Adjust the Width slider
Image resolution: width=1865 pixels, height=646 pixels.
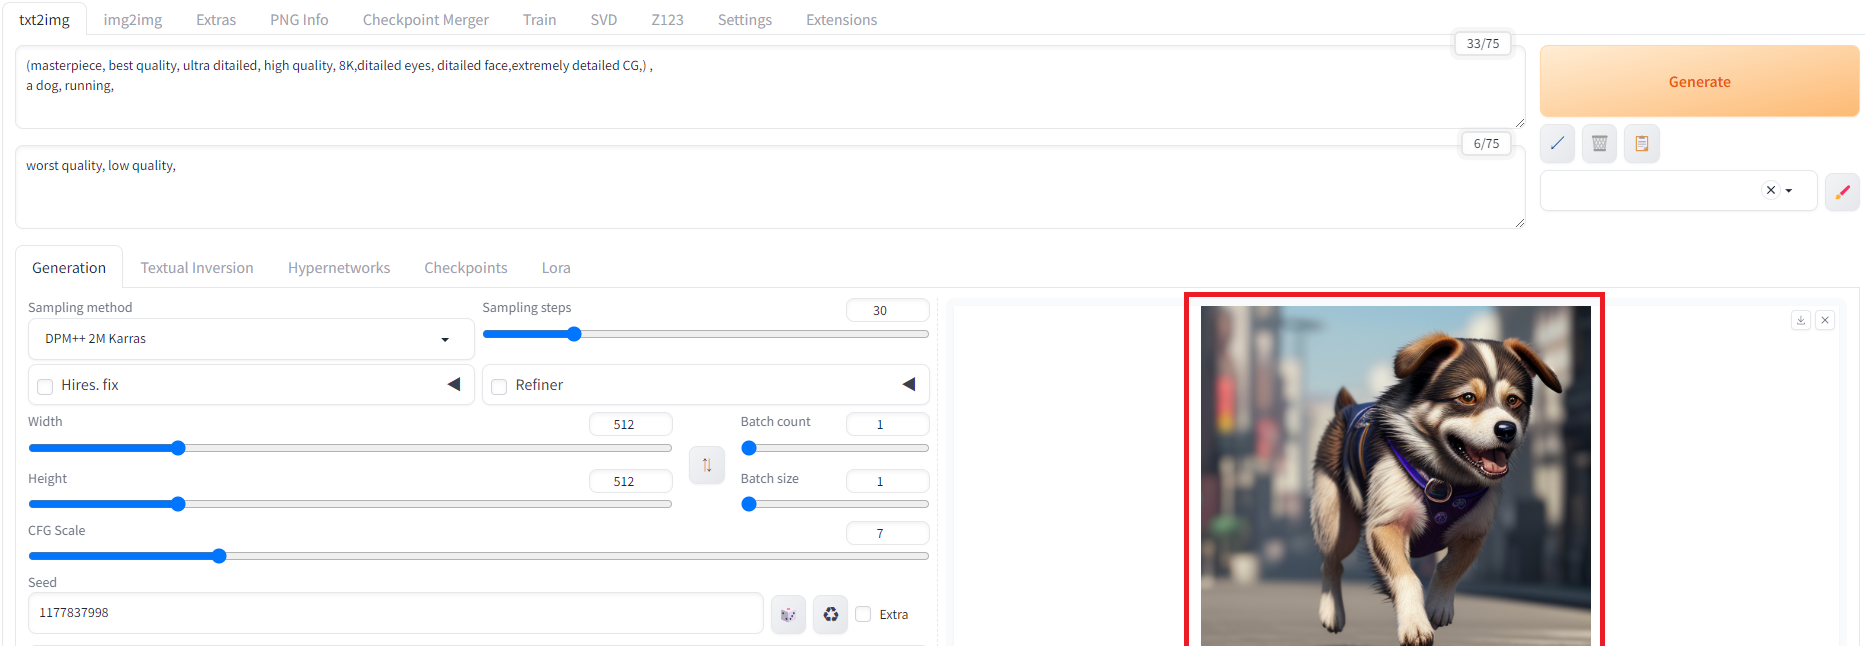click(x=350, y=448)
